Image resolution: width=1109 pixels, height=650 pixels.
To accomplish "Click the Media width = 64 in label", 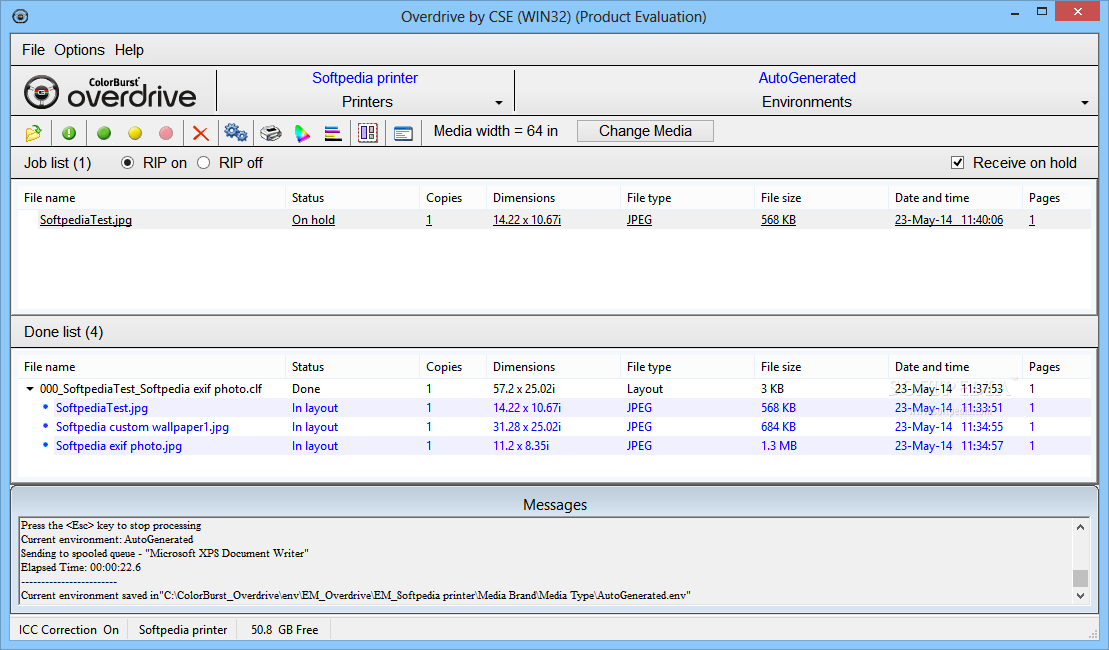I will click(495, 131).
